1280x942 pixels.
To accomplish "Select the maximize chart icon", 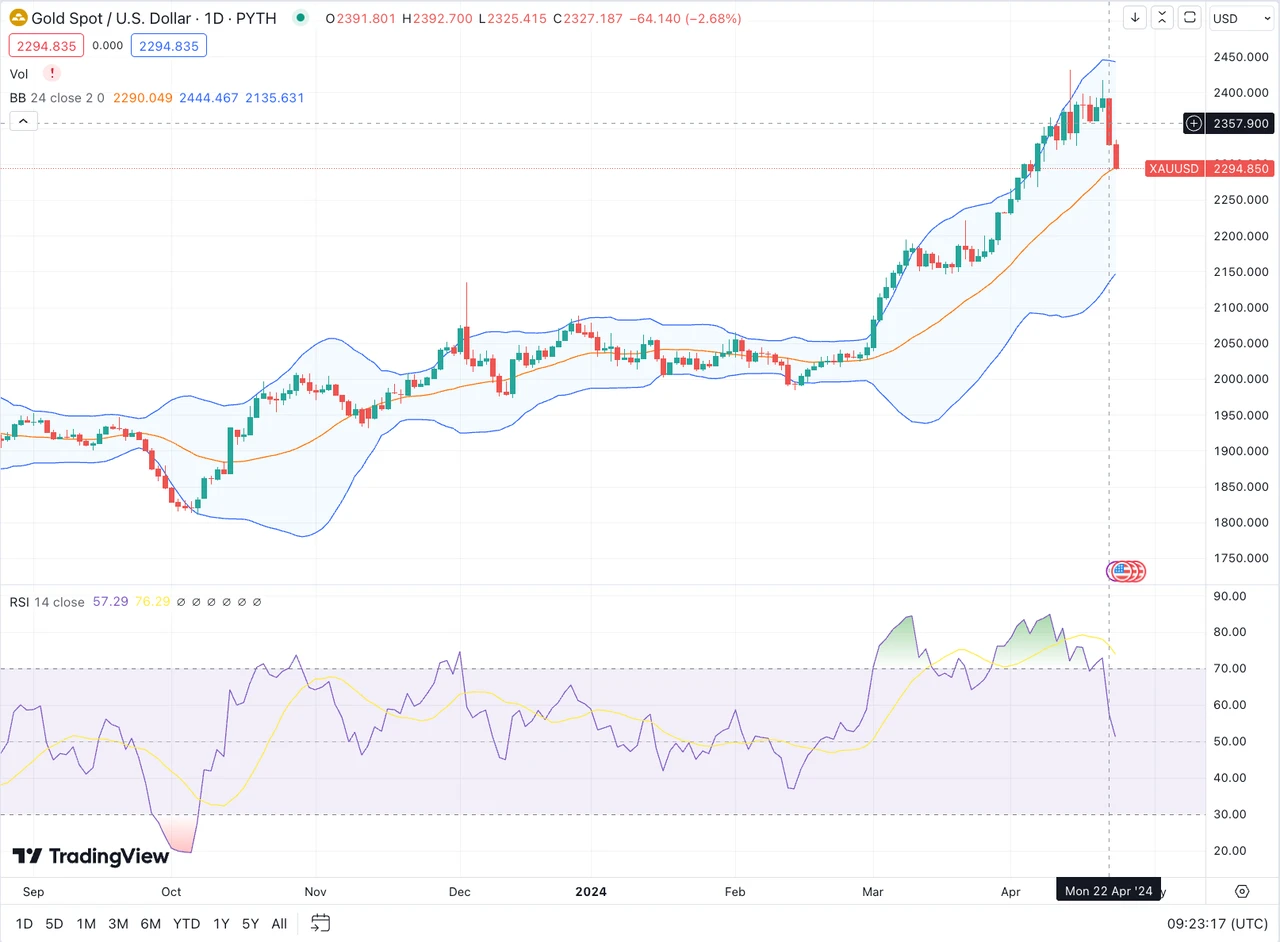I will click(1189, 17).
